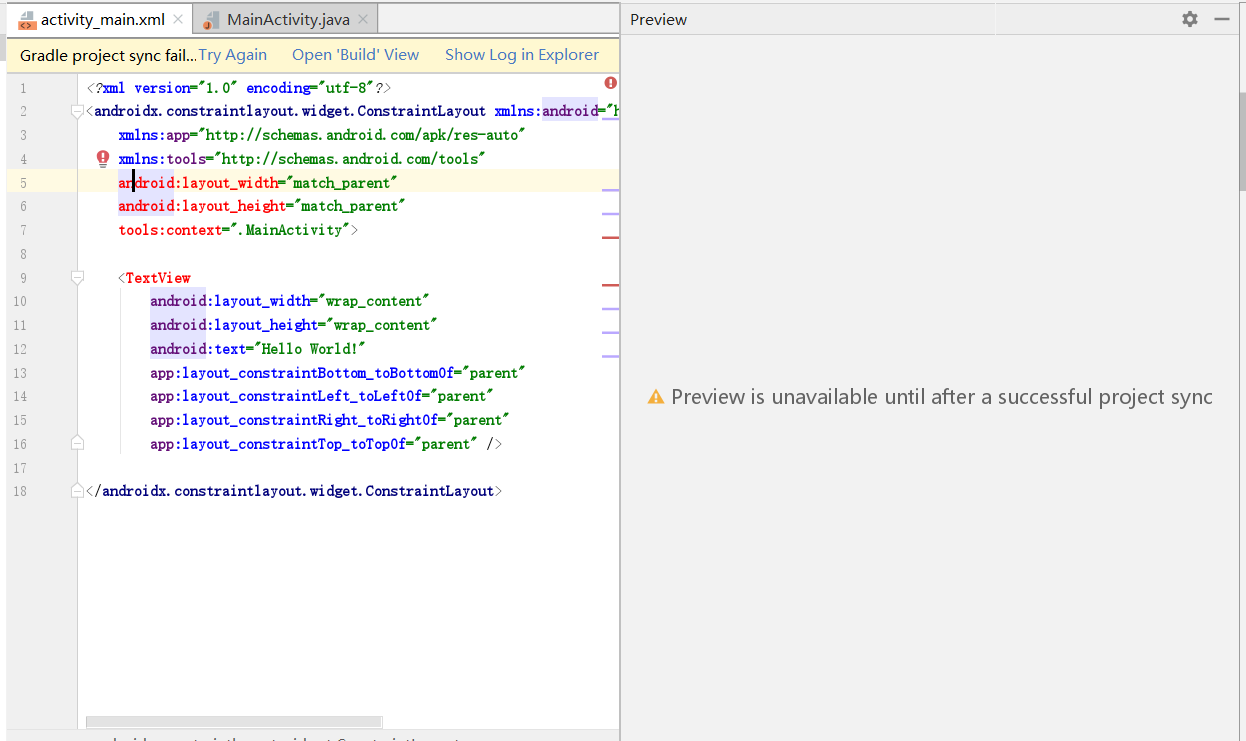This screenshot has height=741, width=1246.
Task: Click xmlns:app attribute on line 3
Action: (x=154, y=135)
